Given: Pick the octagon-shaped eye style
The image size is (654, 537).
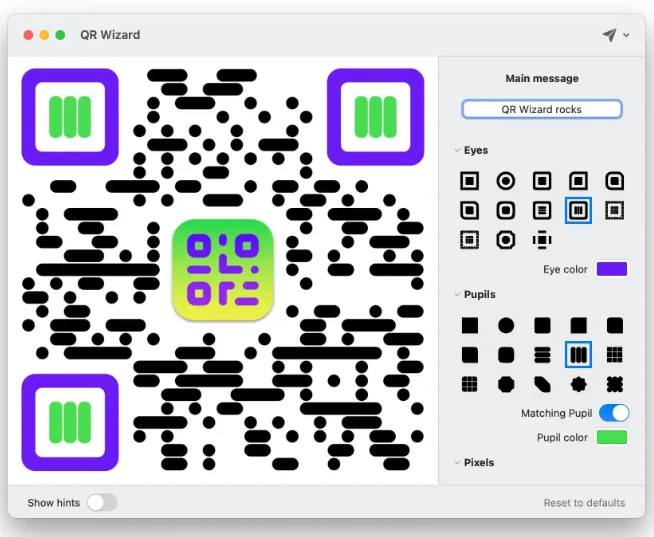Looking at the screenshot, I should click(x=506, y=240).
